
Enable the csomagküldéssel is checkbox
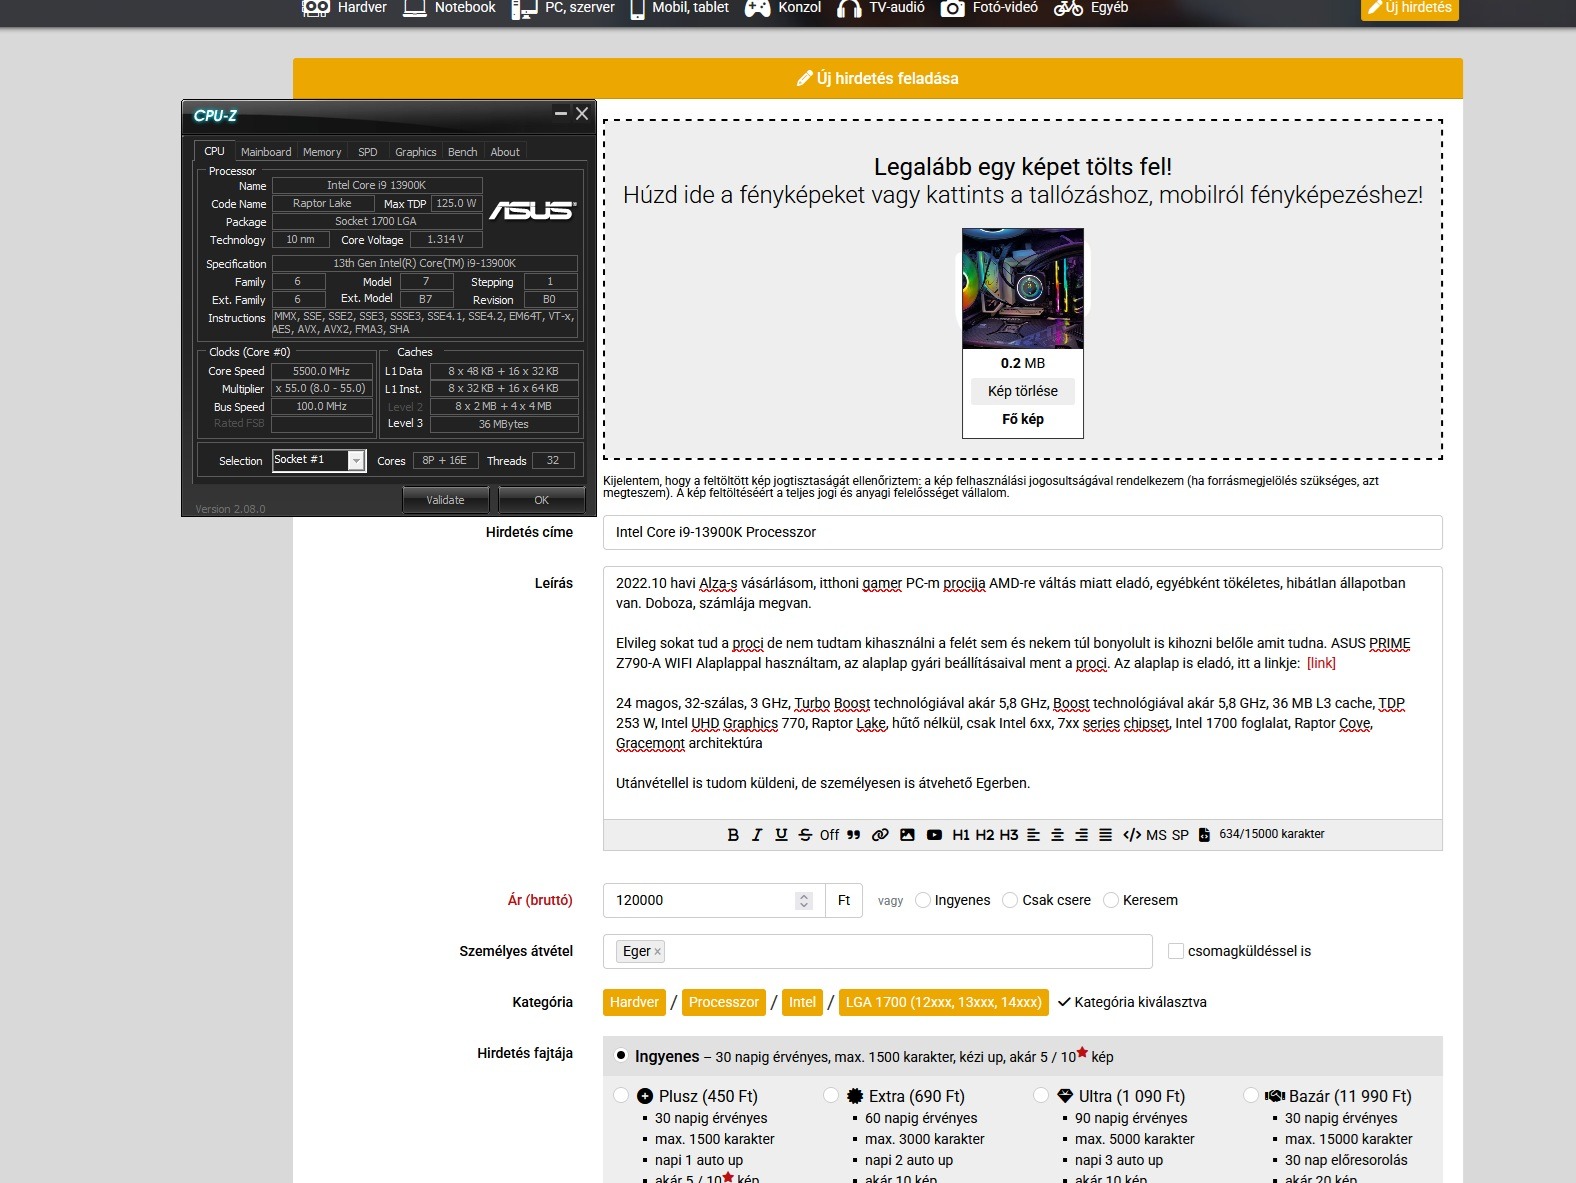(x=1176, y=951)
